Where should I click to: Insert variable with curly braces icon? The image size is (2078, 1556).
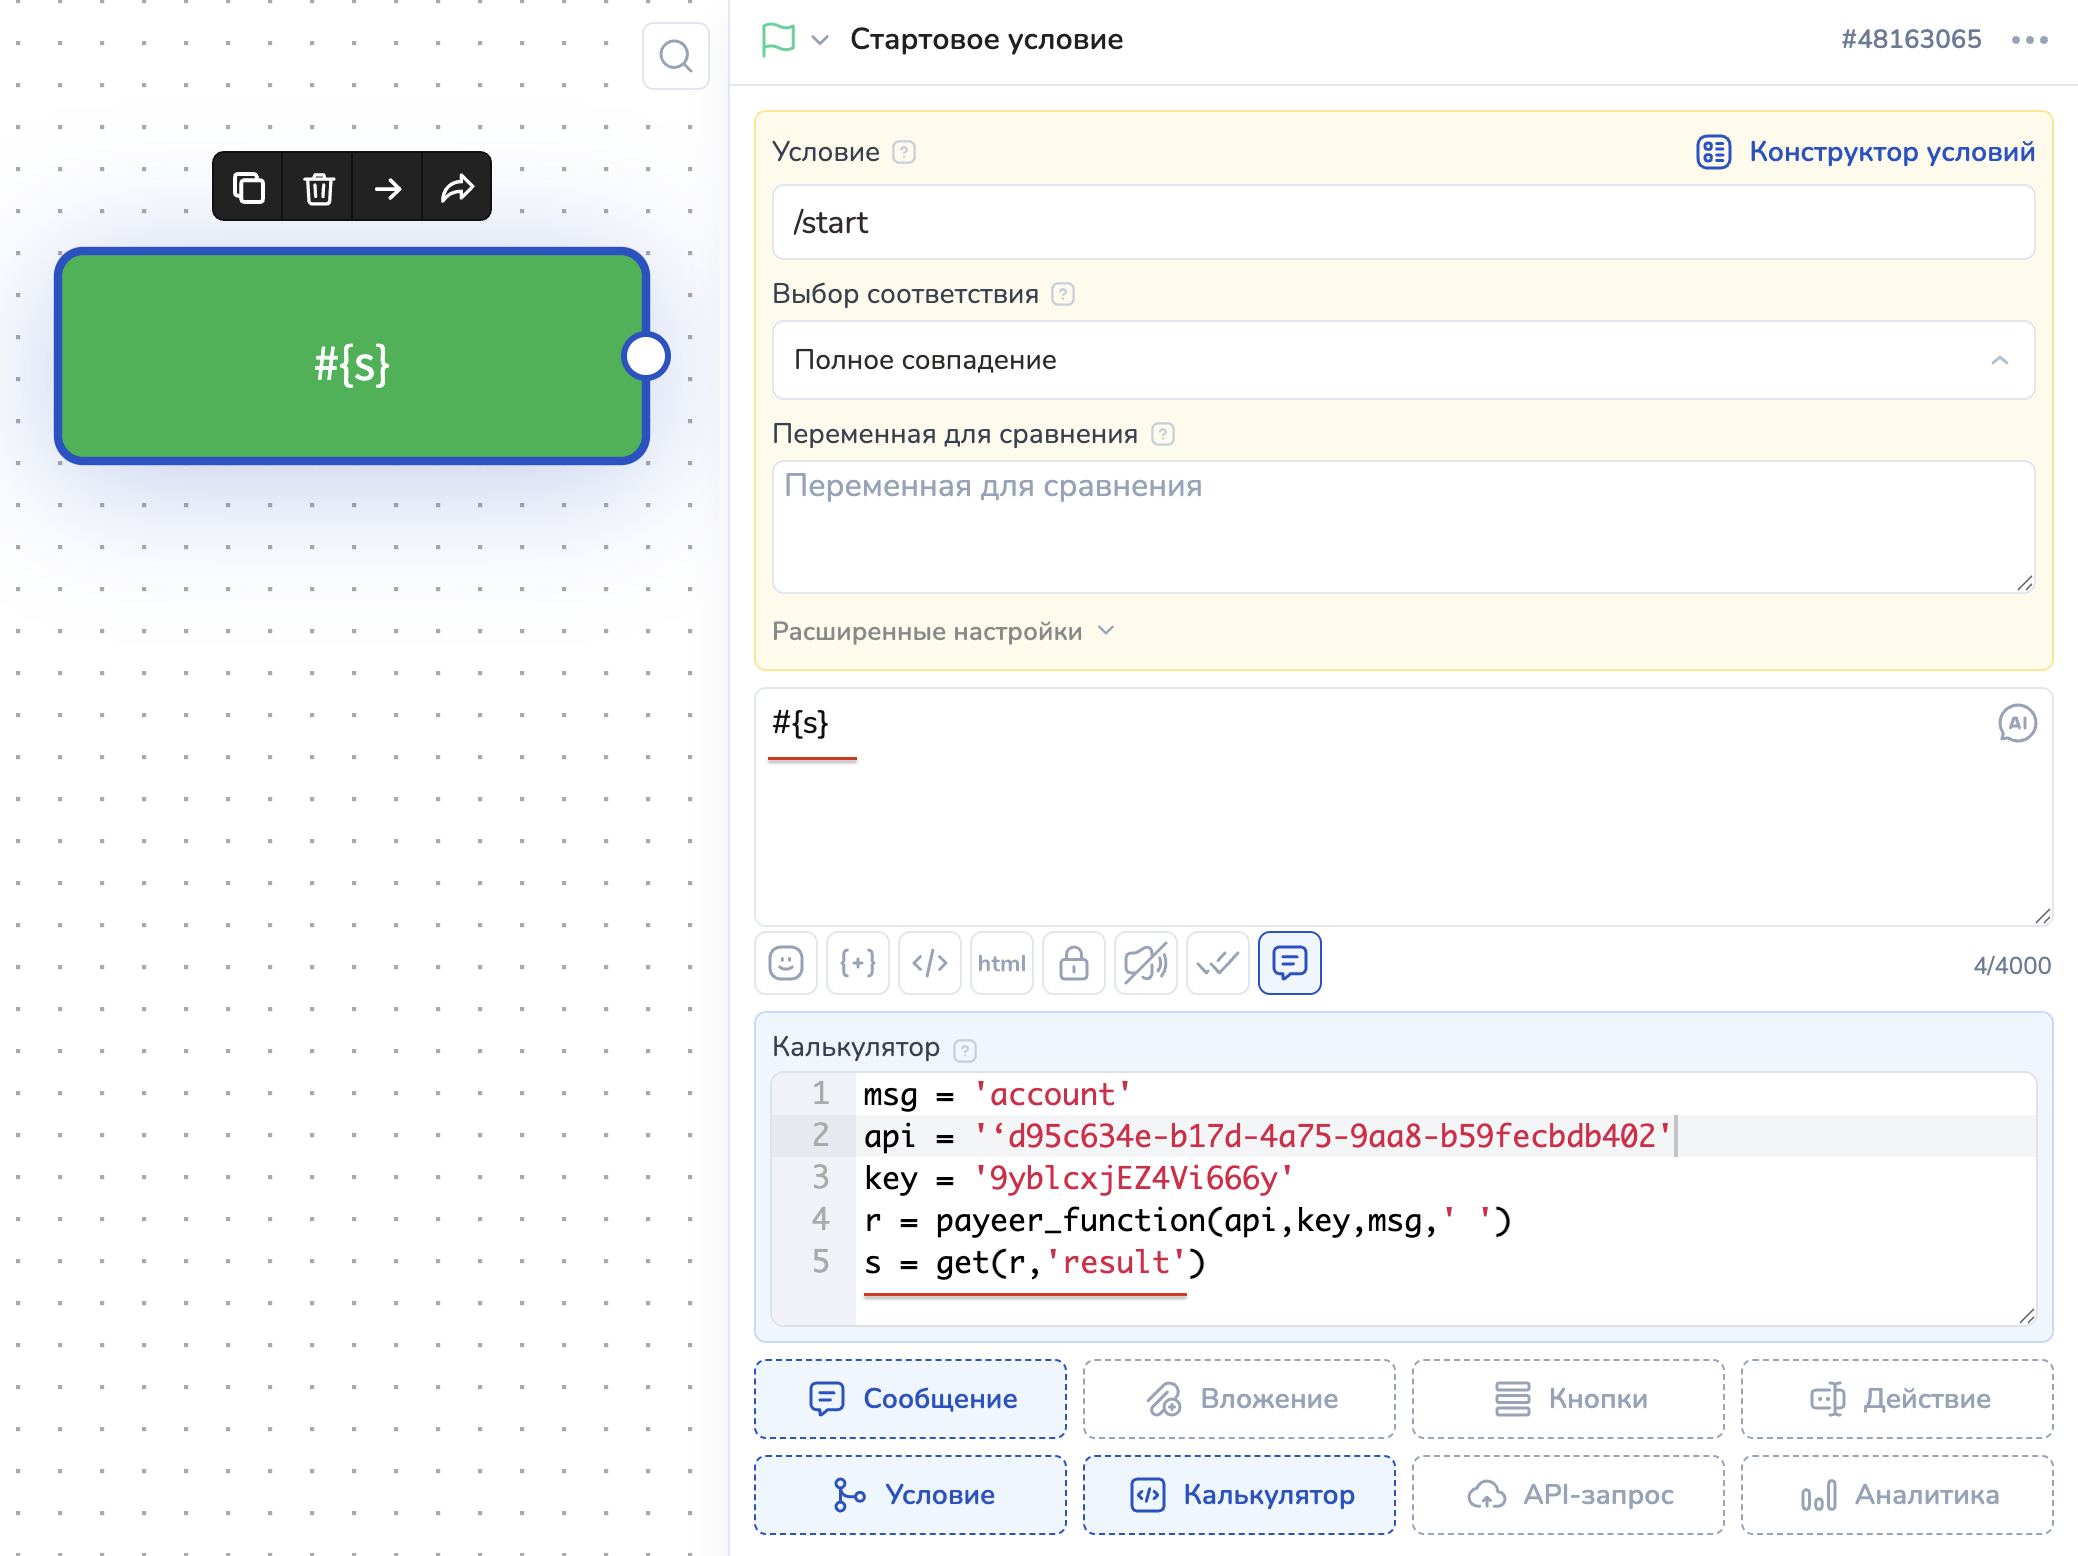click(x=858, y=963)
